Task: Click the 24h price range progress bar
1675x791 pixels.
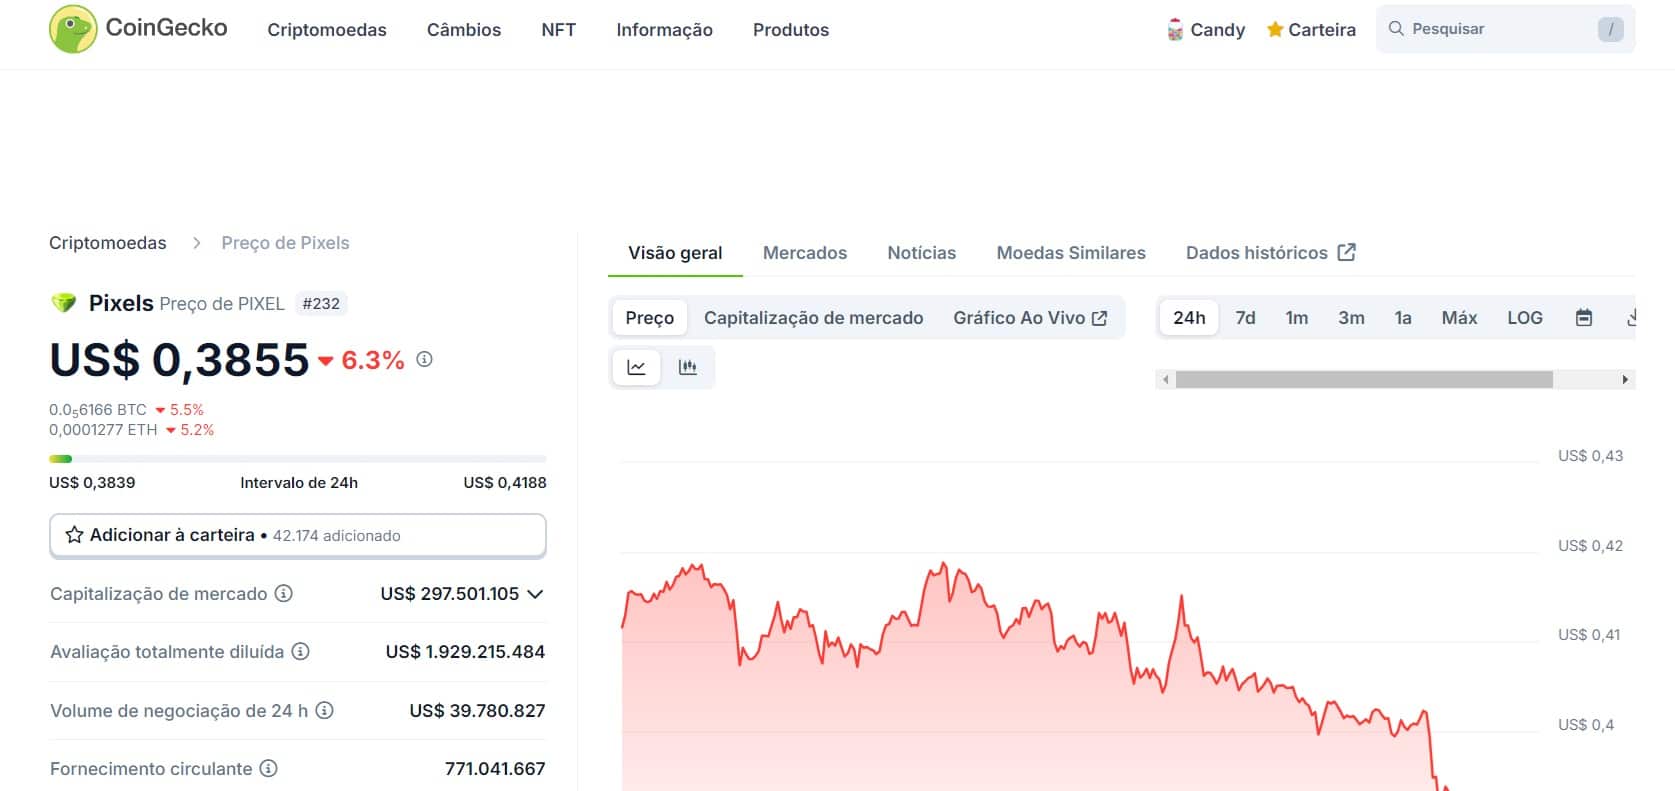Action: pos(298,459)
